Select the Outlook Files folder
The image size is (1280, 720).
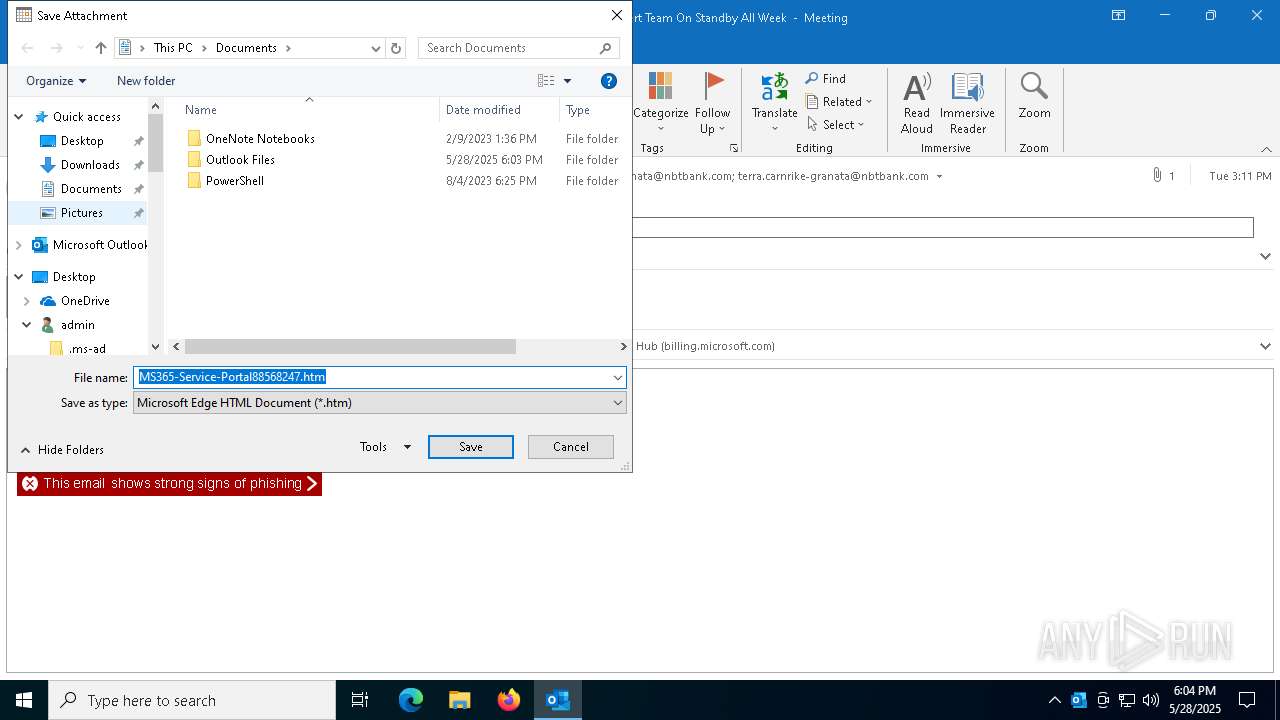(x=240, y=160)
